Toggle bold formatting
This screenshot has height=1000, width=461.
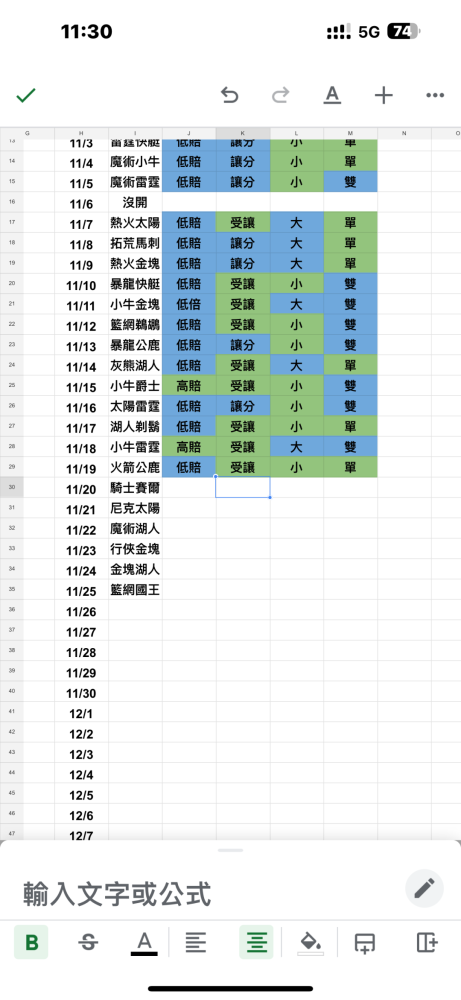pos(31,942)
